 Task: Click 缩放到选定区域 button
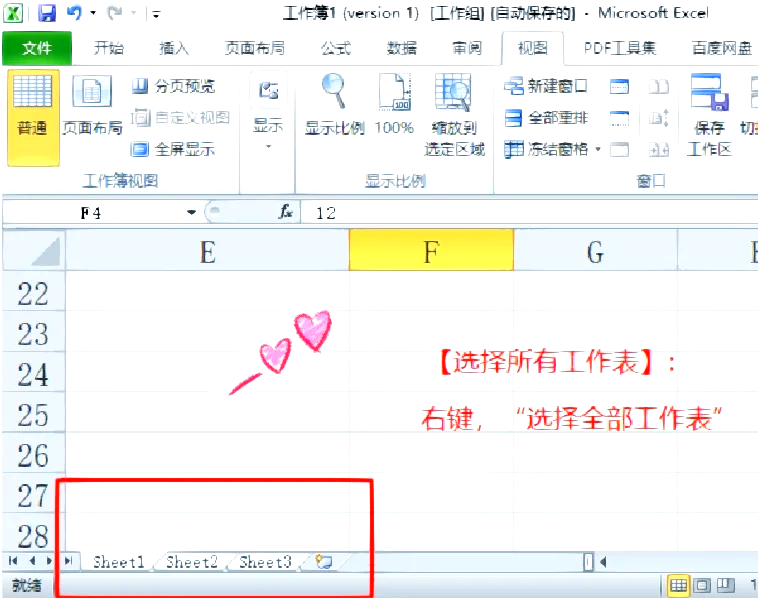(x=454, y=116)
